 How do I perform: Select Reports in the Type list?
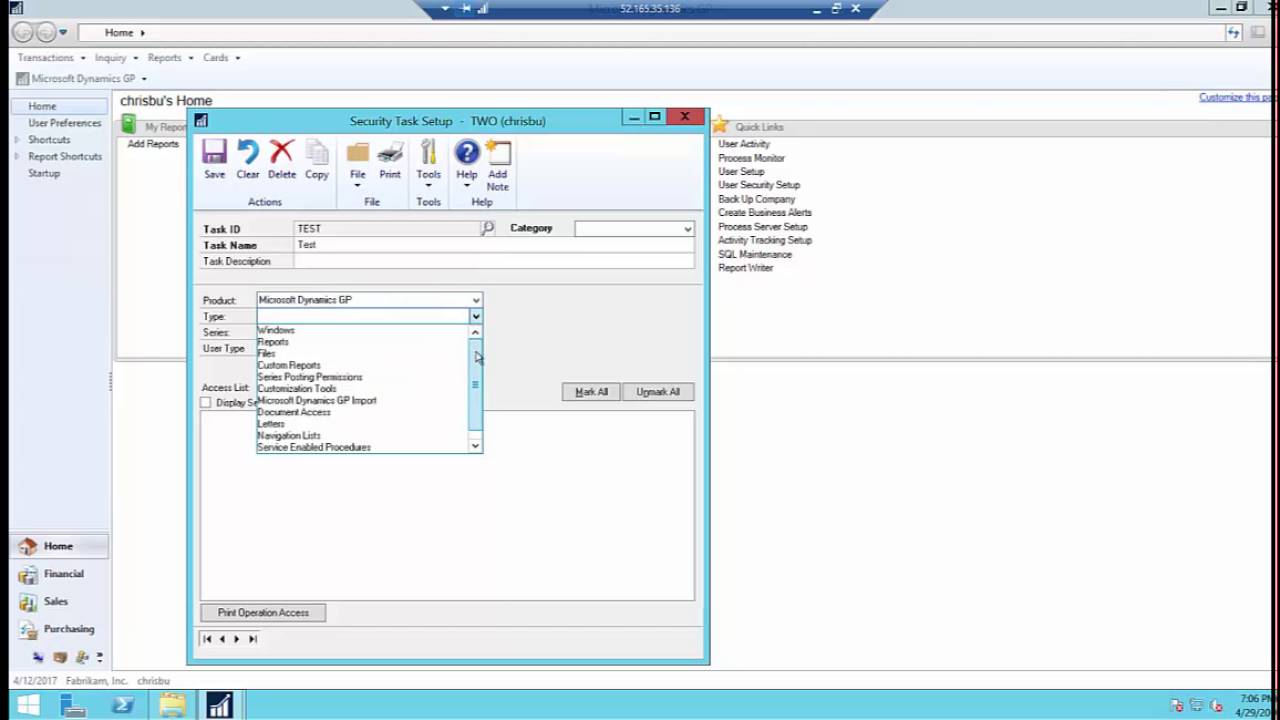pyautogui.click(x=273, y=342)
